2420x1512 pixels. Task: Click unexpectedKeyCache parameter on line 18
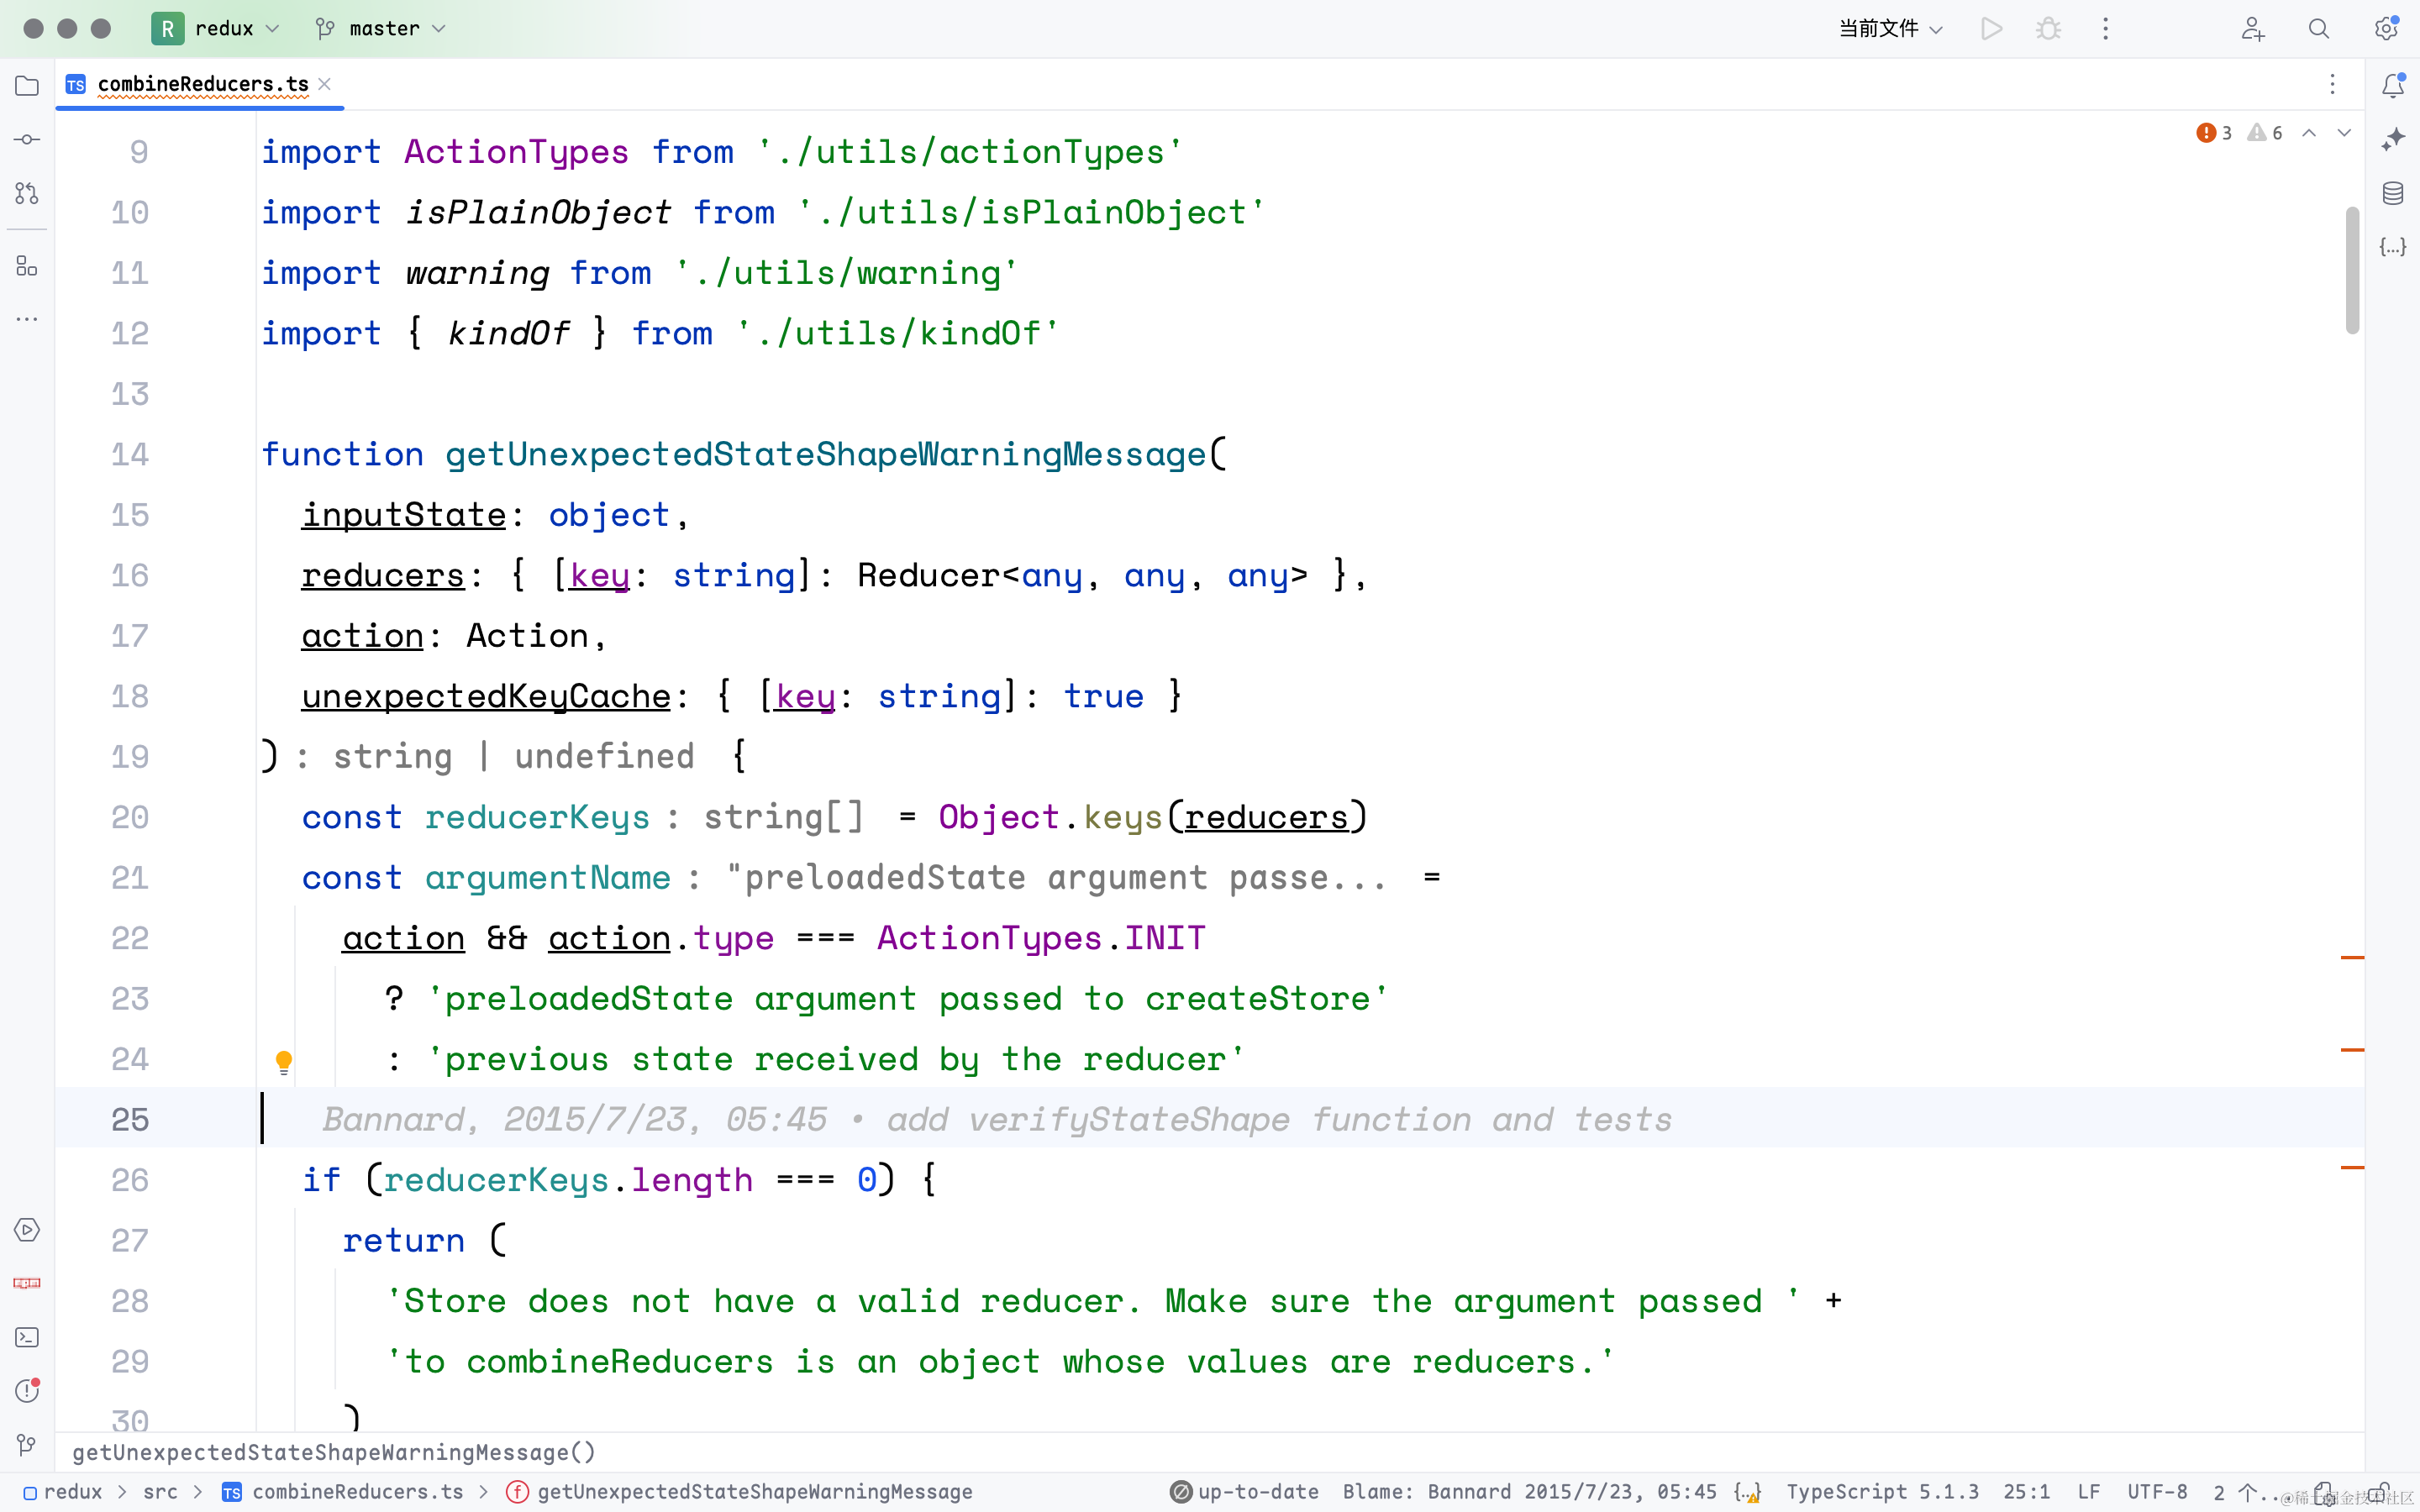[x=486, y=697]
